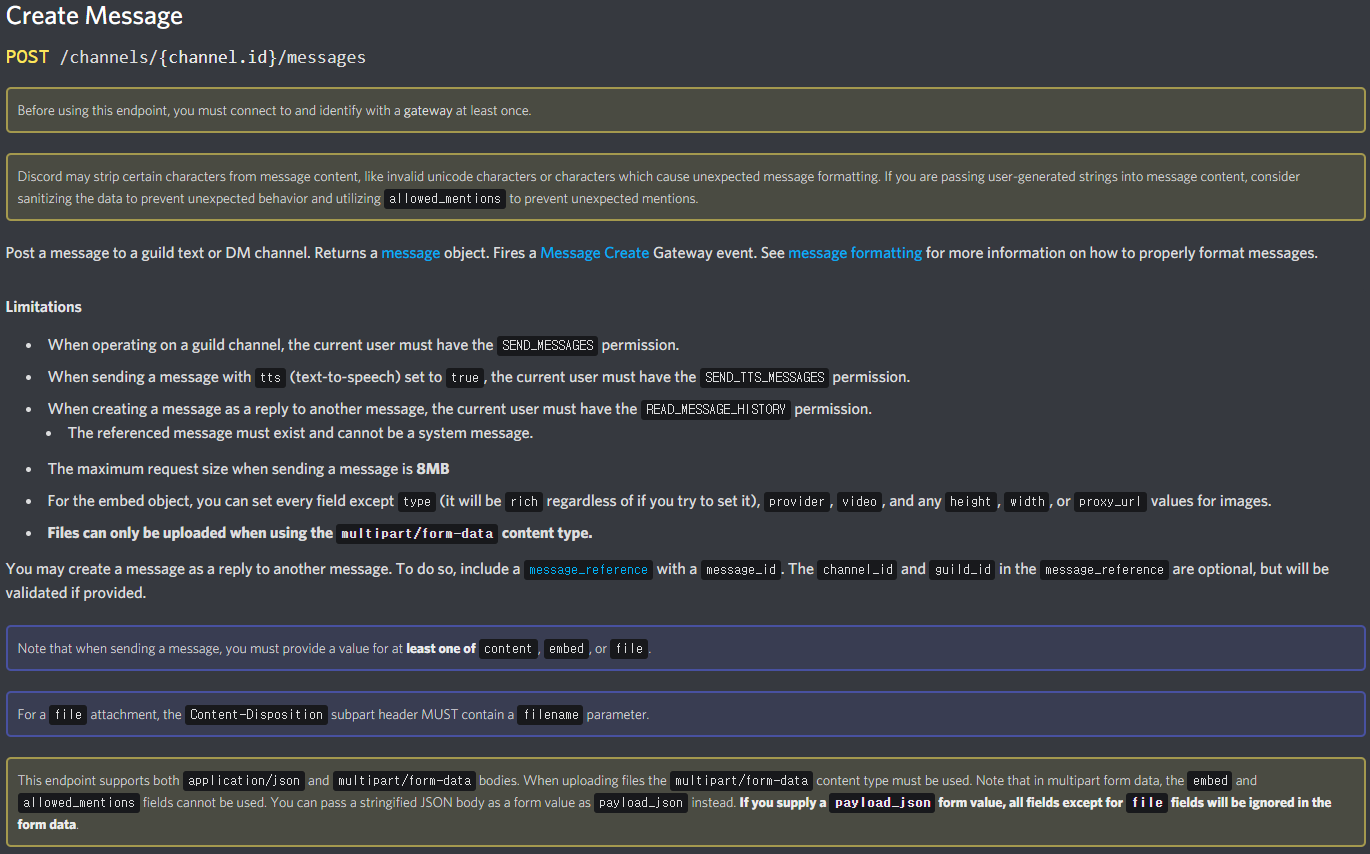Click the guild_id code tag
Viewport: 1370px width, 854px height.
(963, 570)
